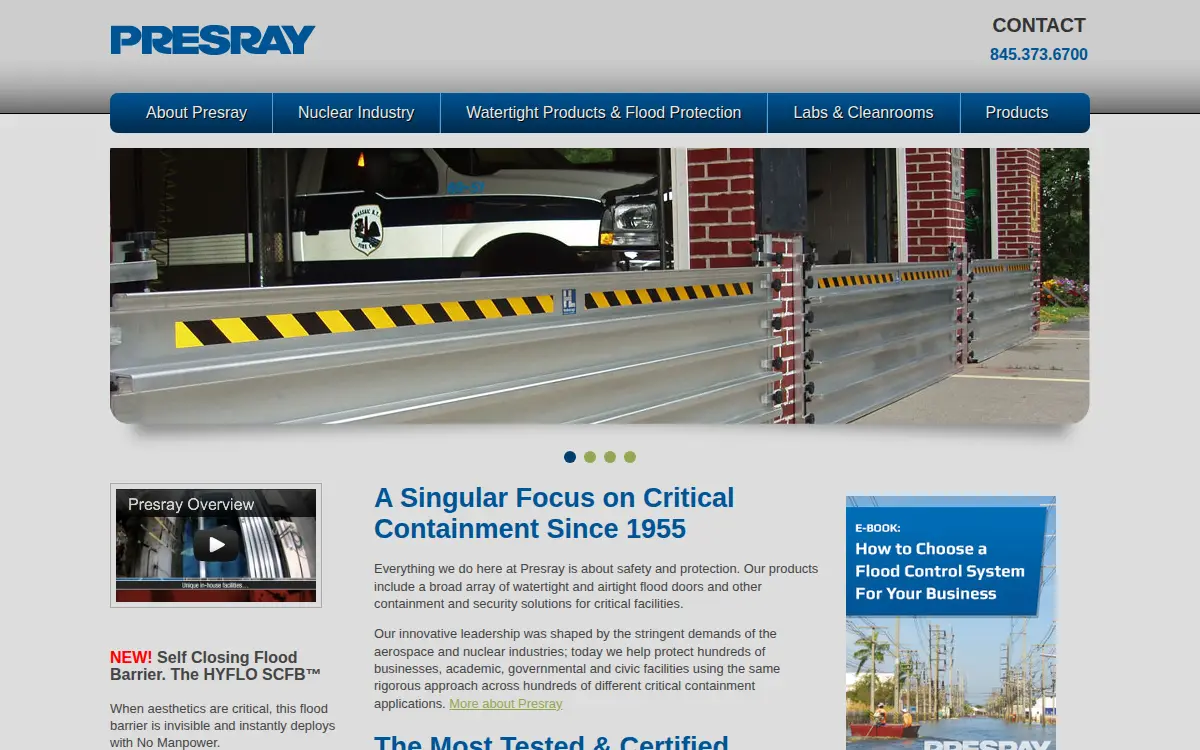The height and width of the screenshot is (750, 1200).
Task: Open the Labs & Cleanrooms menu
Action: point(864,113)
